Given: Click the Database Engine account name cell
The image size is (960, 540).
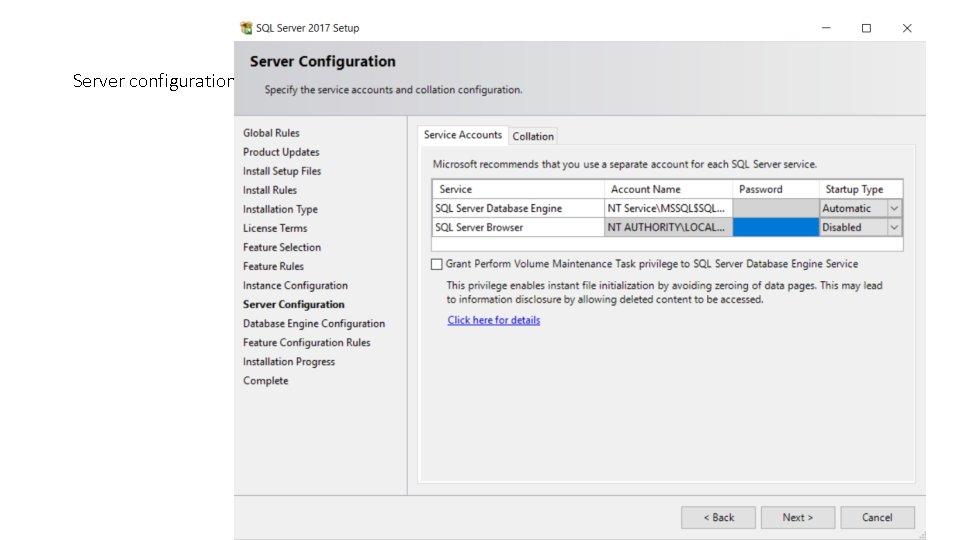Looking at the screenshot, I should click(668, 208).
